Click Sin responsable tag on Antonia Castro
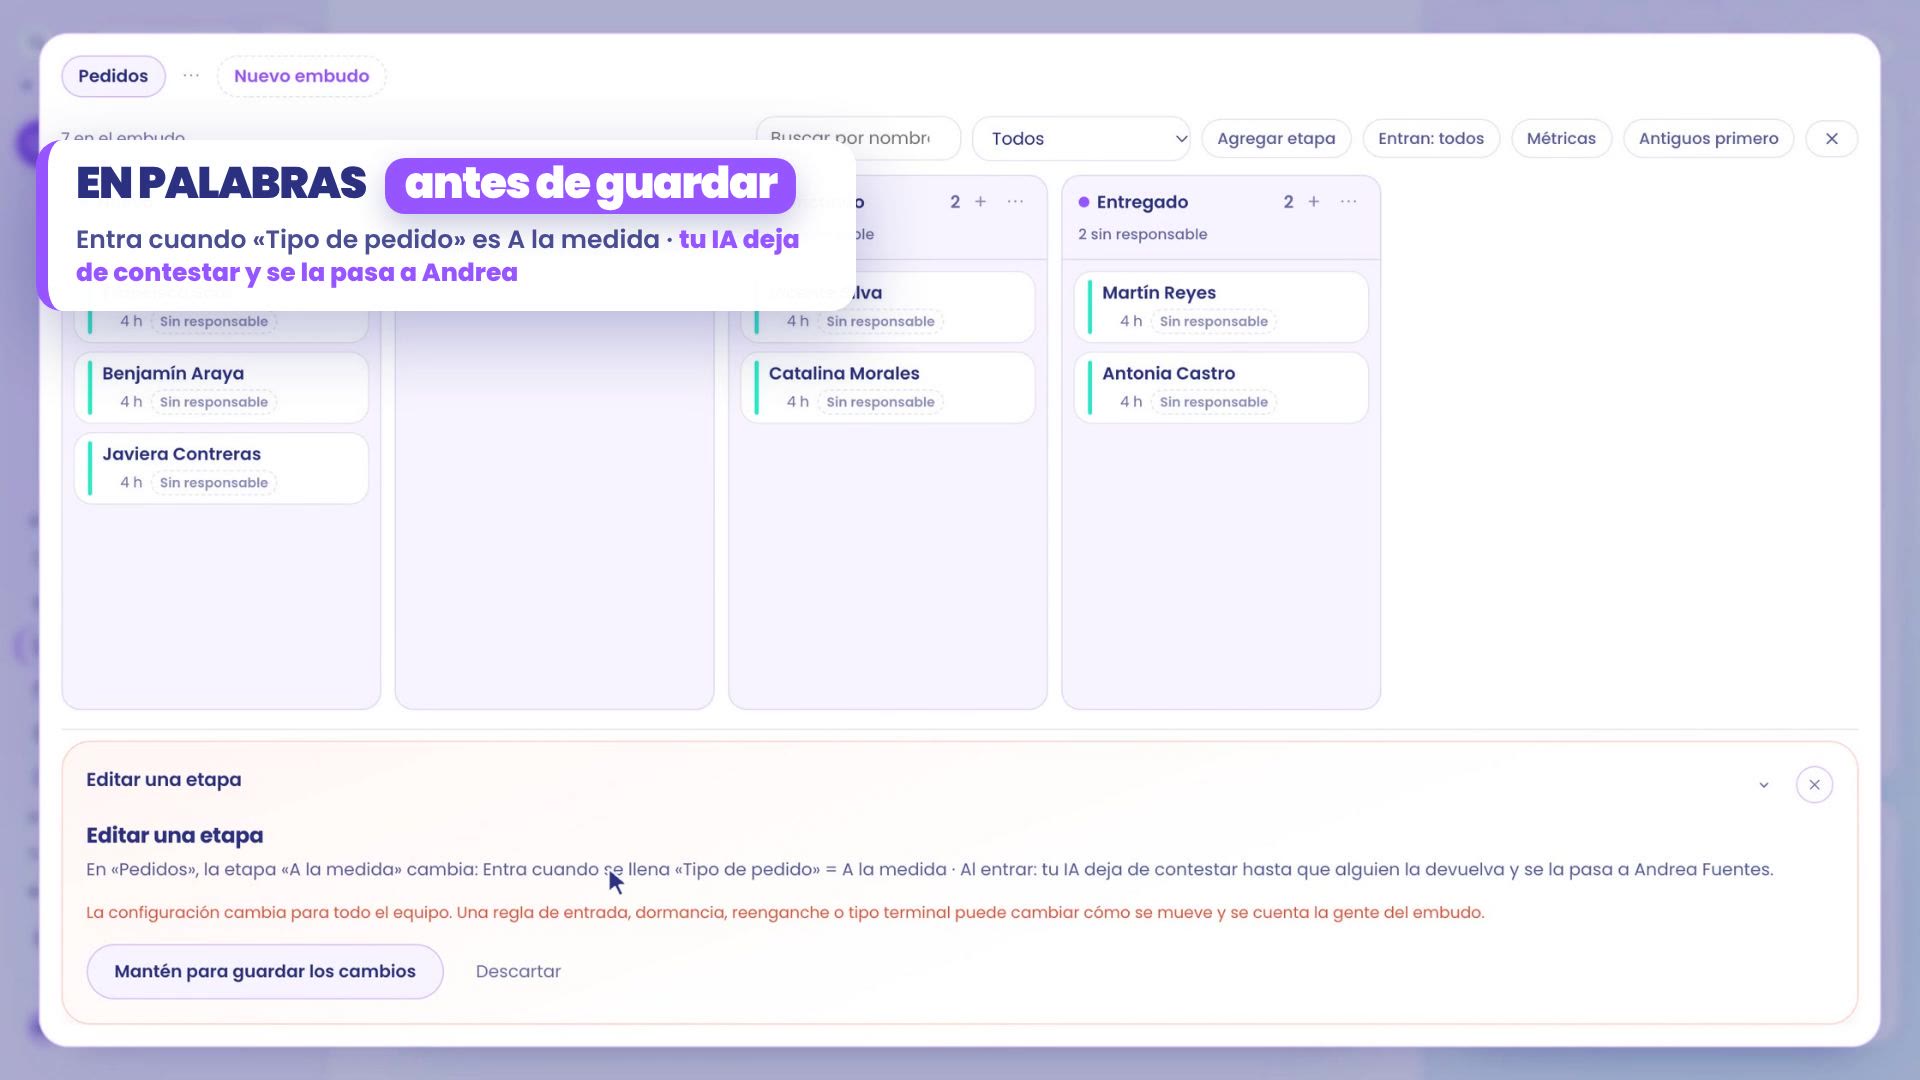 click(1213, 402)
